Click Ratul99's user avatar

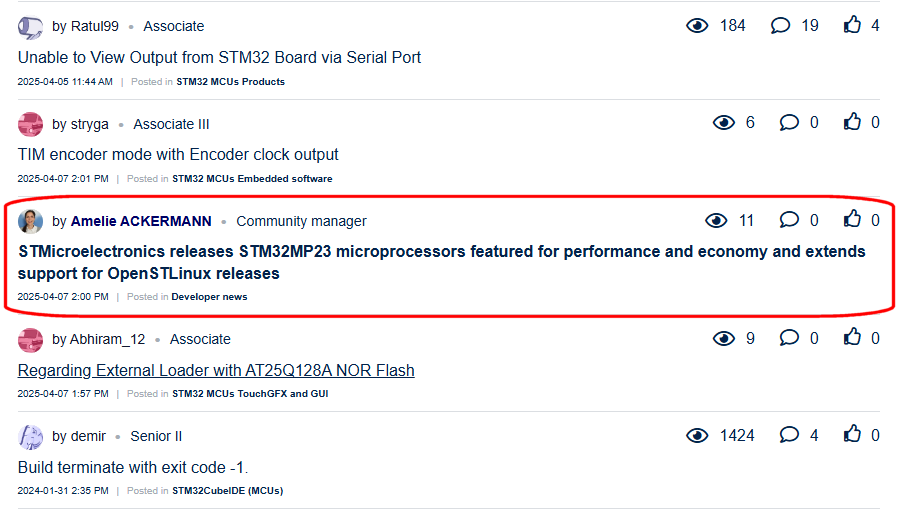pyautogui.click(x=30, y=26)
